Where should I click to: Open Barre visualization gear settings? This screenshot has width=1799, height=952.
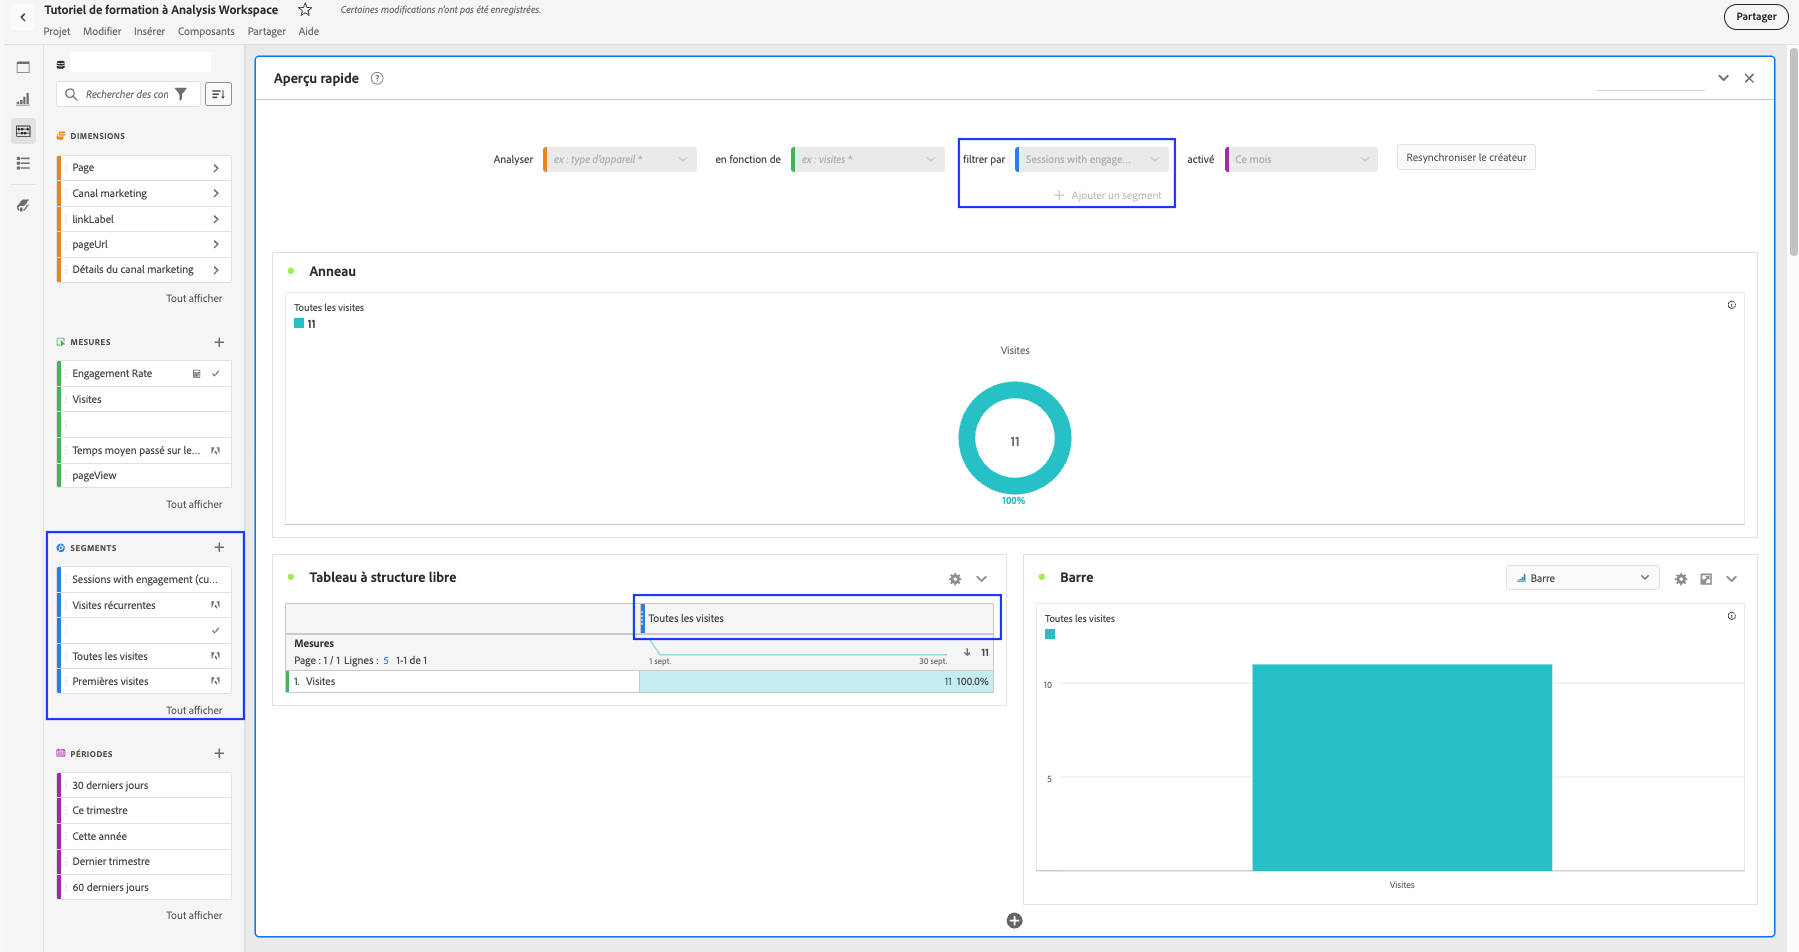(1681, 579)
